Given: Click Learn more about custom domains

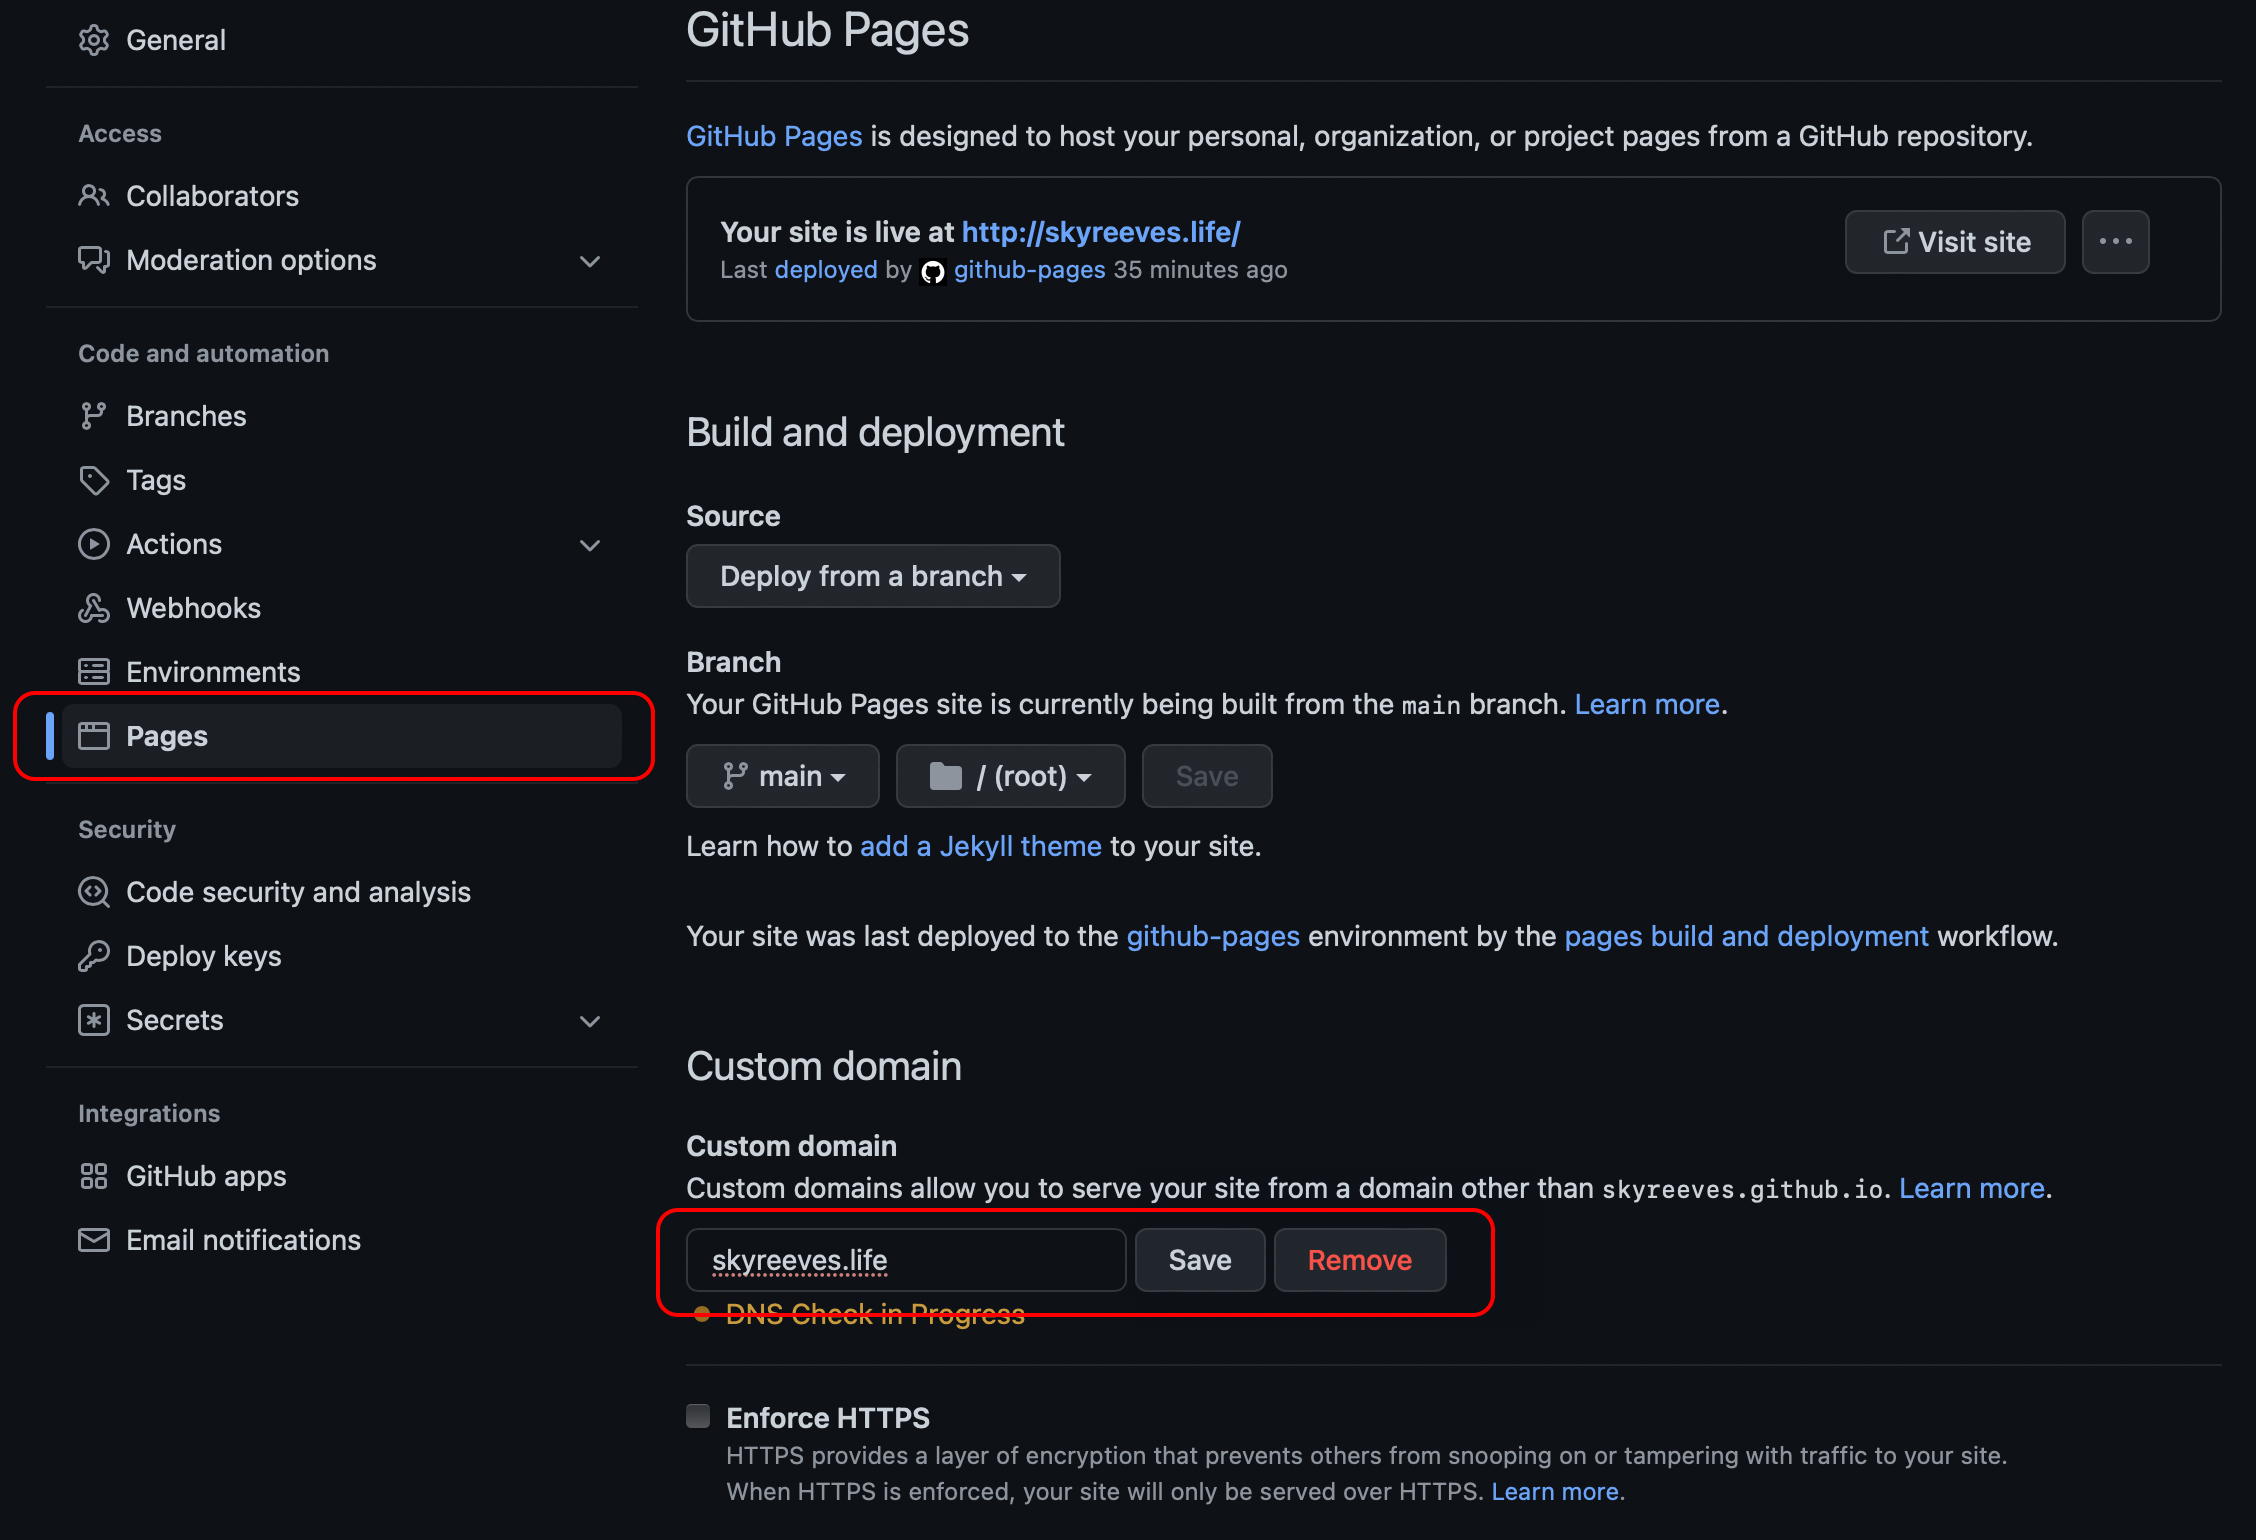Looking at the screenshot, I should click(x=1972, y=1188).
